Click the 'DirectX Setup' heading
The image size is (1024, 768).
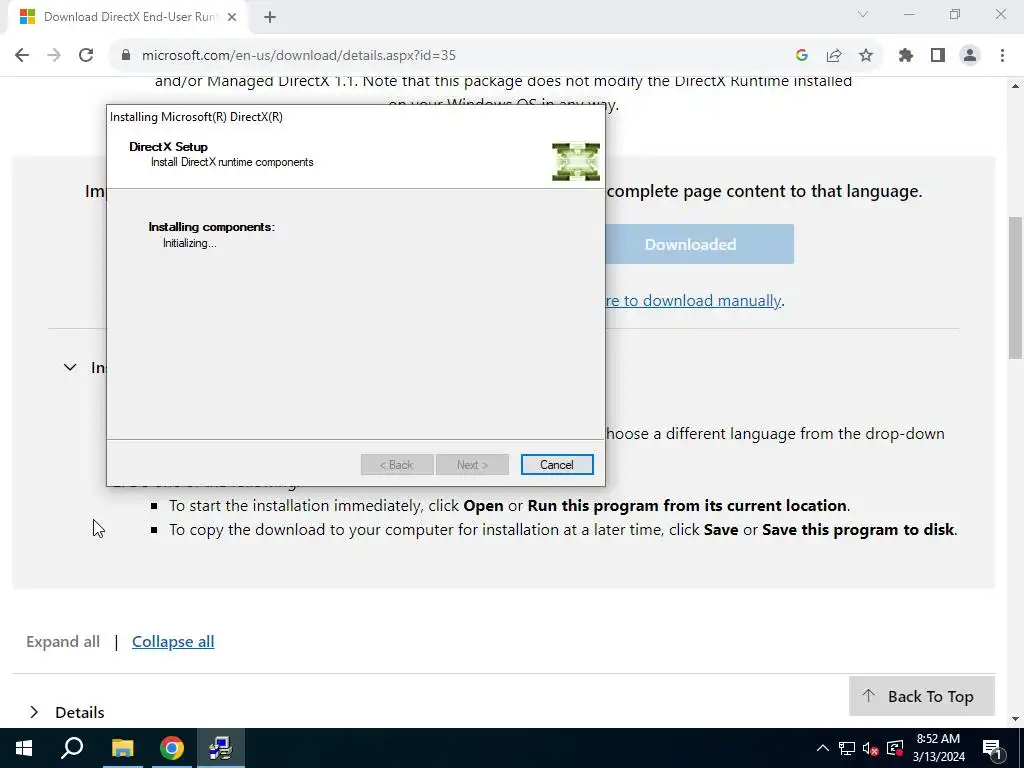pyautogui.click(x=168, y=147)
